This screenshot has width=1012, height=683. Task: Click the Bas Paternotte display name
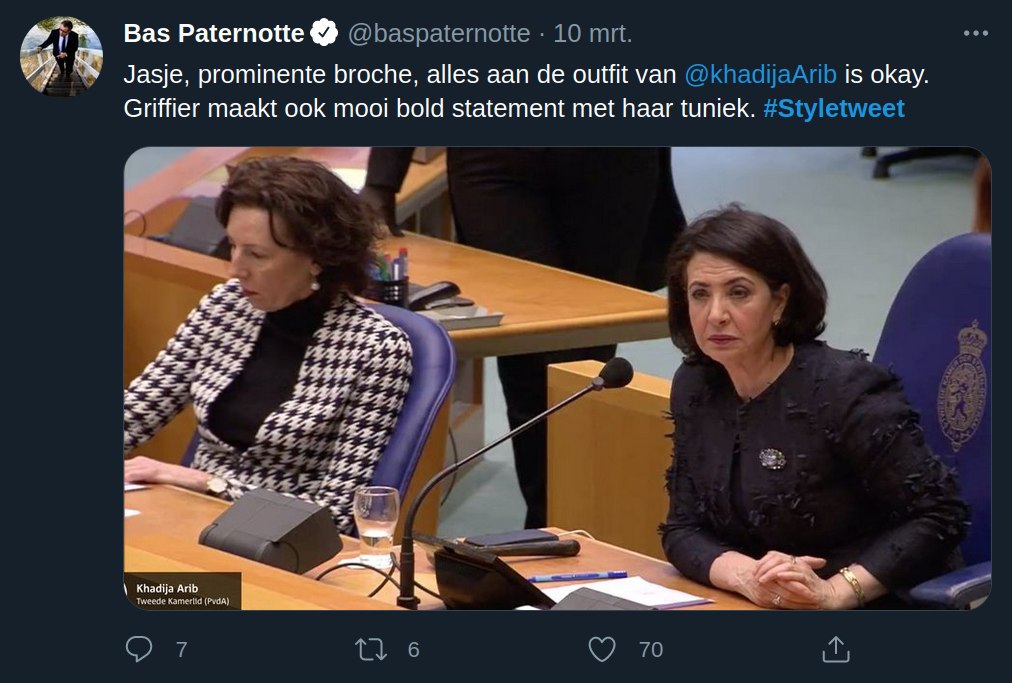pyautogui.click(x=214, y=33)
